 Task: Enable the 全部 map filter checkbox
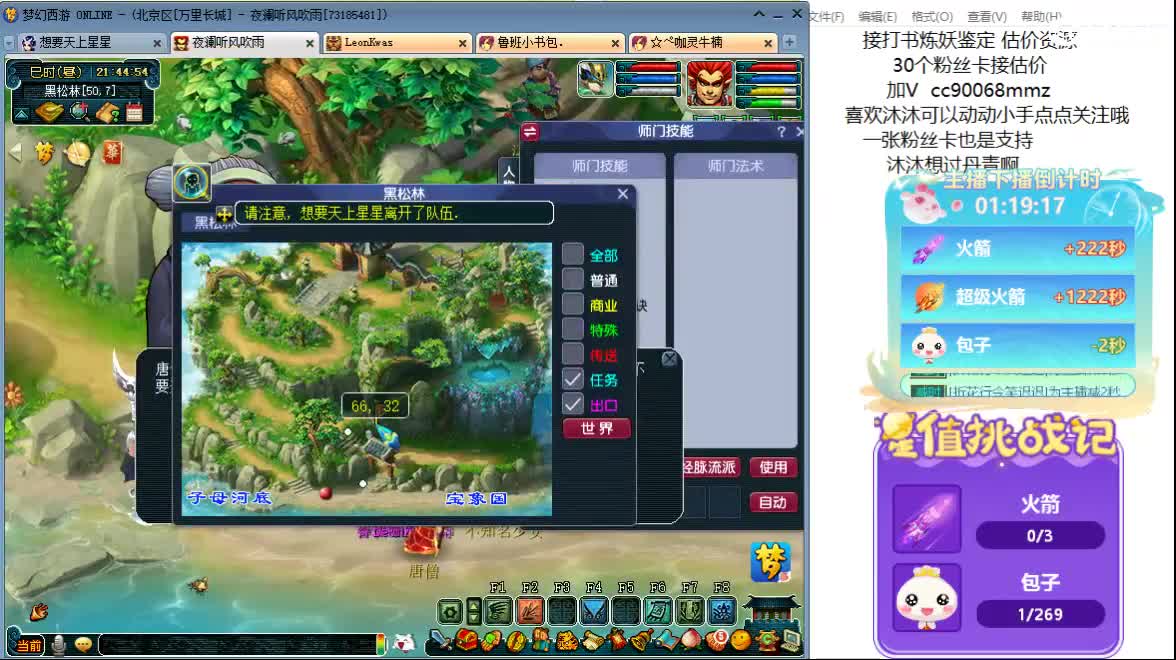tap(575, 254)
